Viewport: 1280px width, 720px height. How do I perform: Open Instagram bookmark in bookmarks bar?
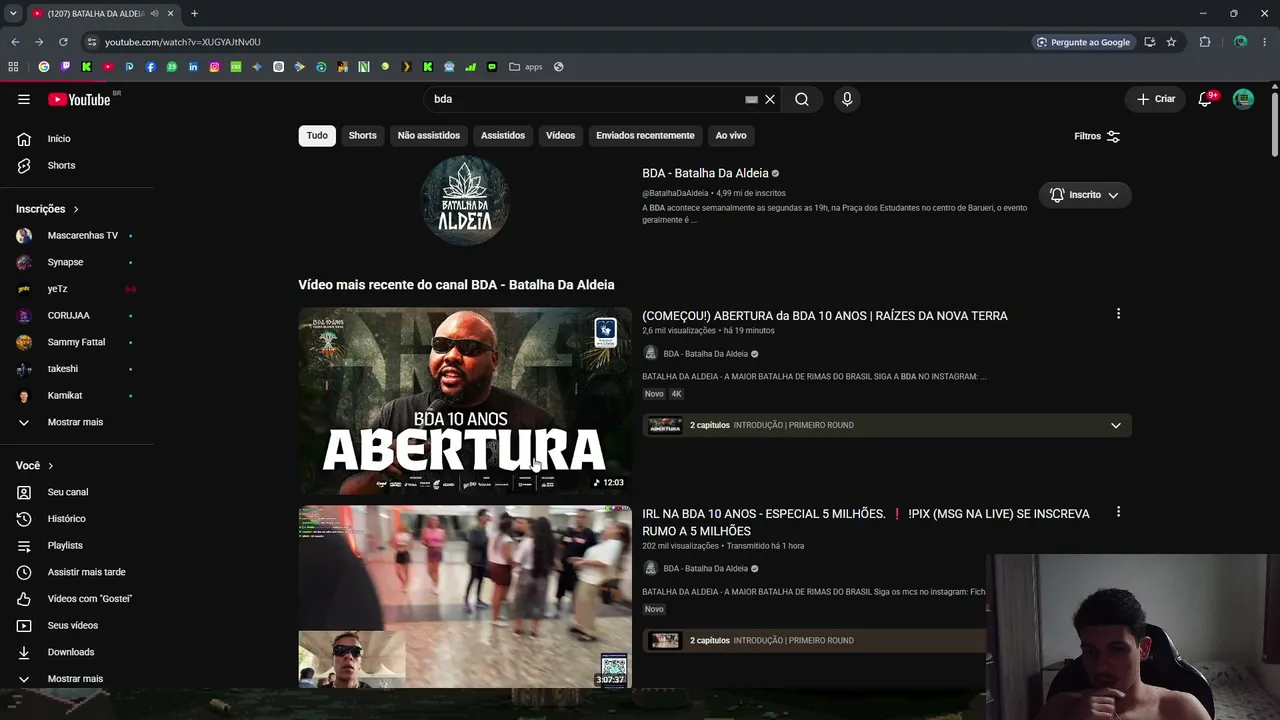[214, 67]
